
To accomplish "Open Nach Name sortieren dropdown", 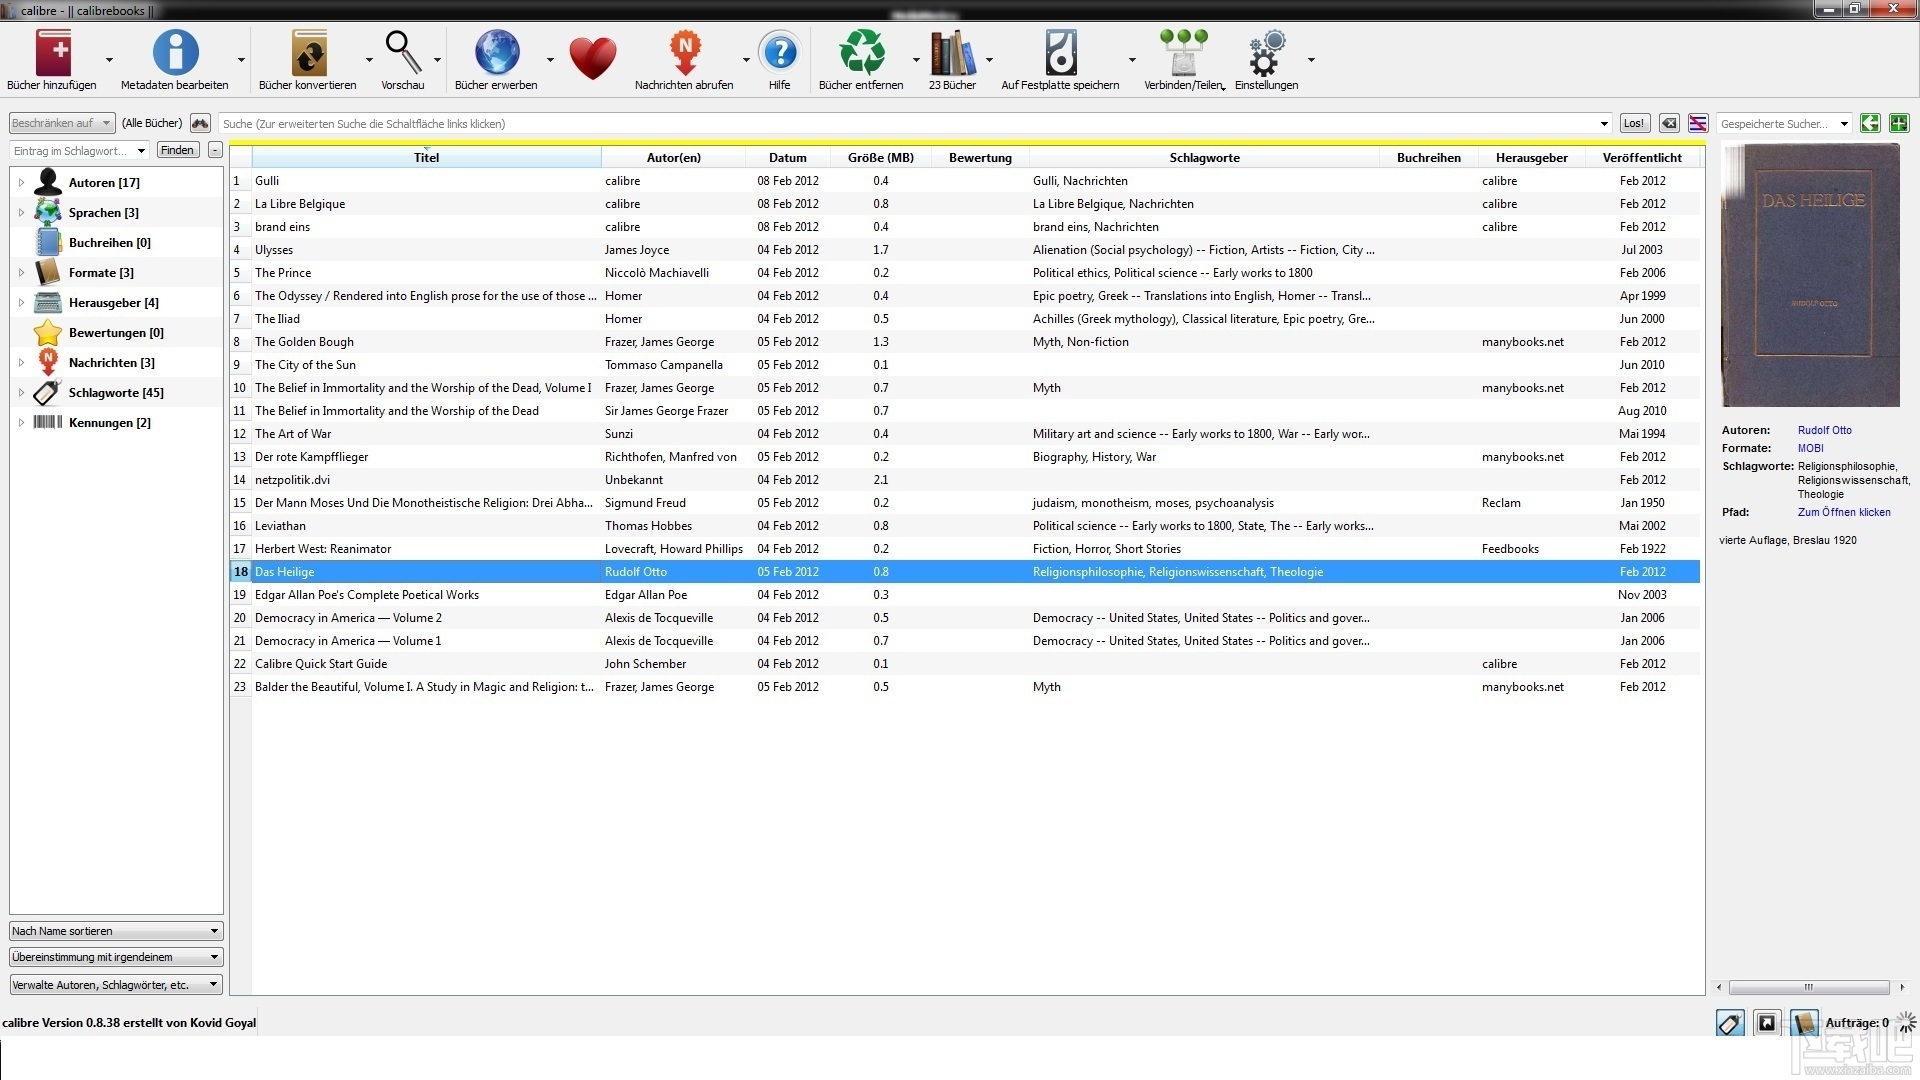I will click(116, 931).
